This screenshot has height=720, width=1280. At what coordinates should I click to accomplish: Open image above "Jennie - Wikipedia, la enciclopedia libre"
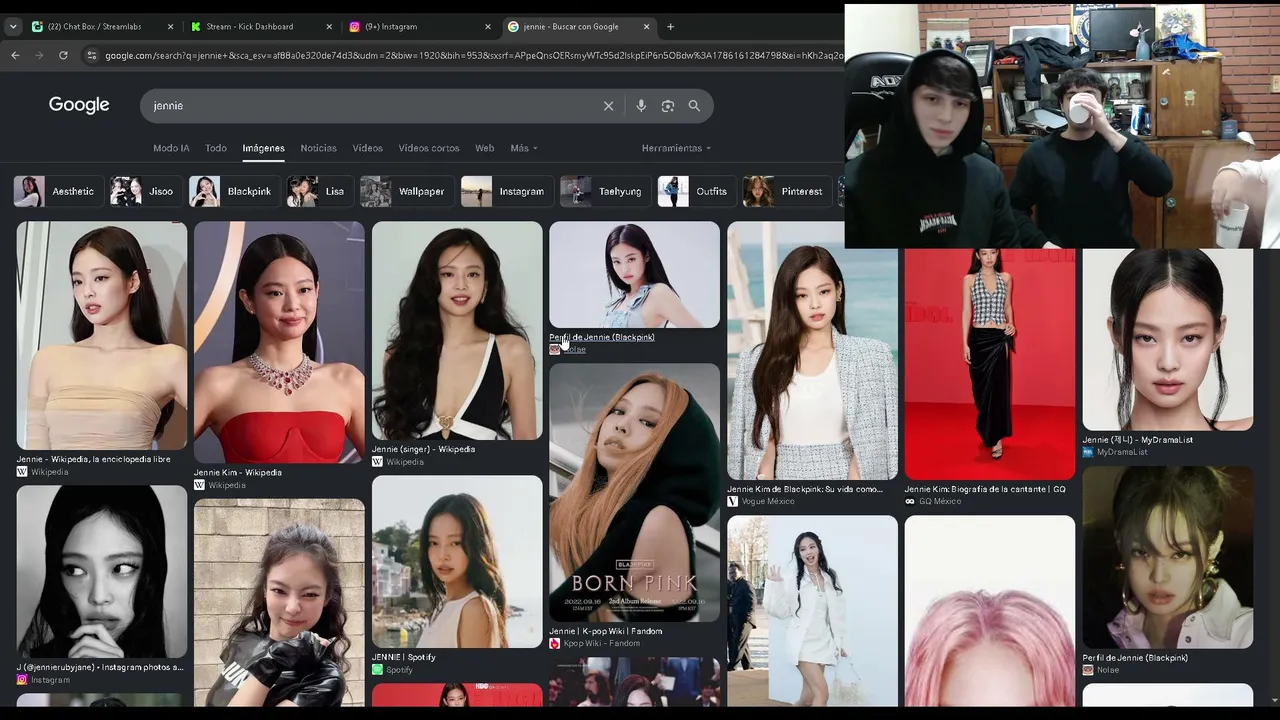[x=101, y=335]
